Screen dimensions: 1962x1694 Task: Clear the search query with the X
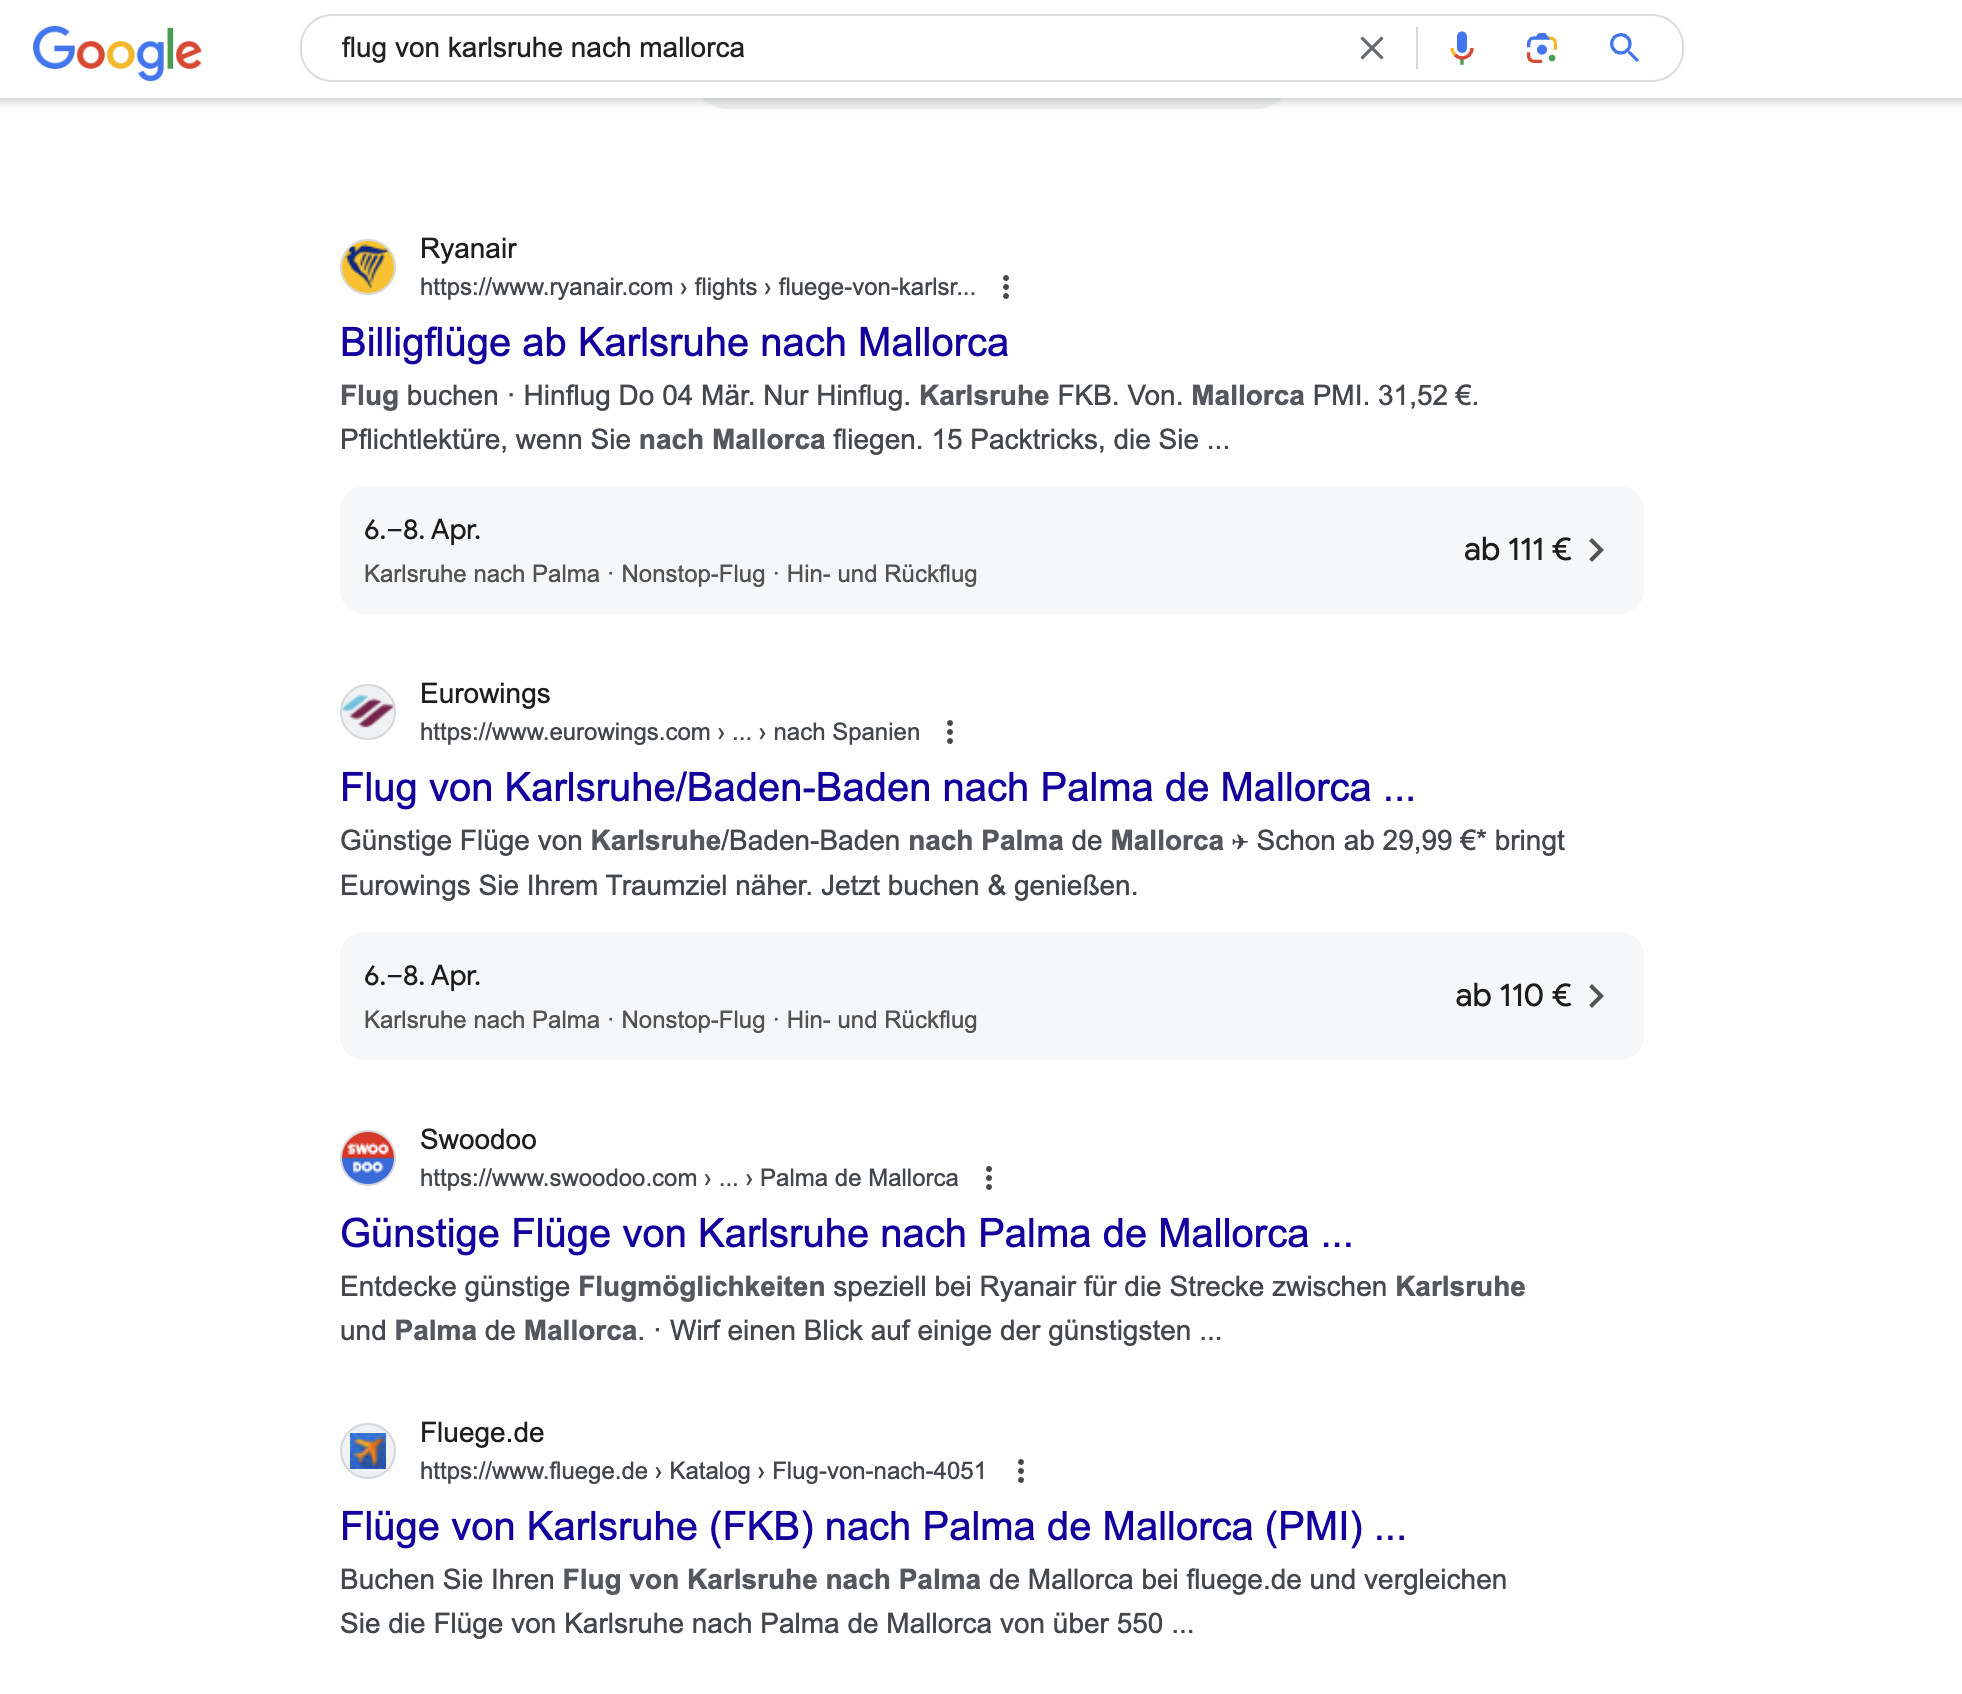[1371, 47]
